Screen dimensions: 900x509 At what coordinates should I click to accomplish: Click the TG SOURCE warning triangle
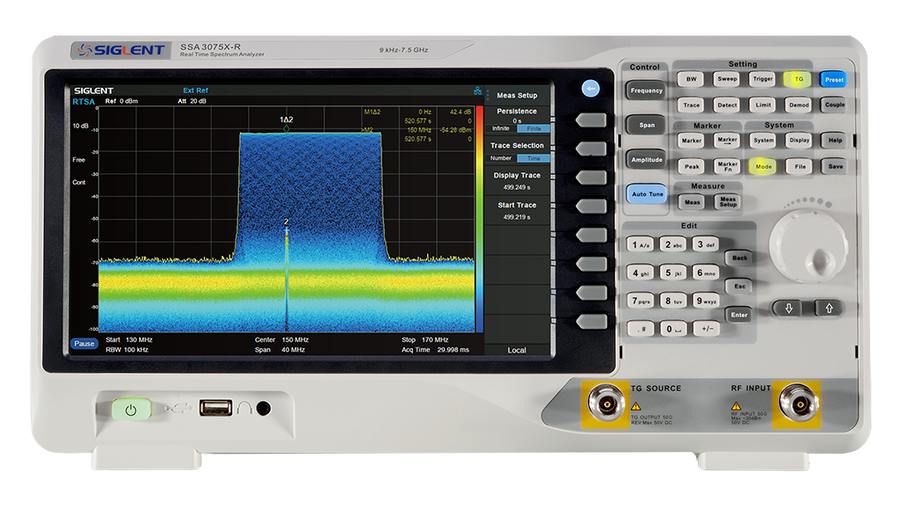pyautogui.click(x=636, y=406)
